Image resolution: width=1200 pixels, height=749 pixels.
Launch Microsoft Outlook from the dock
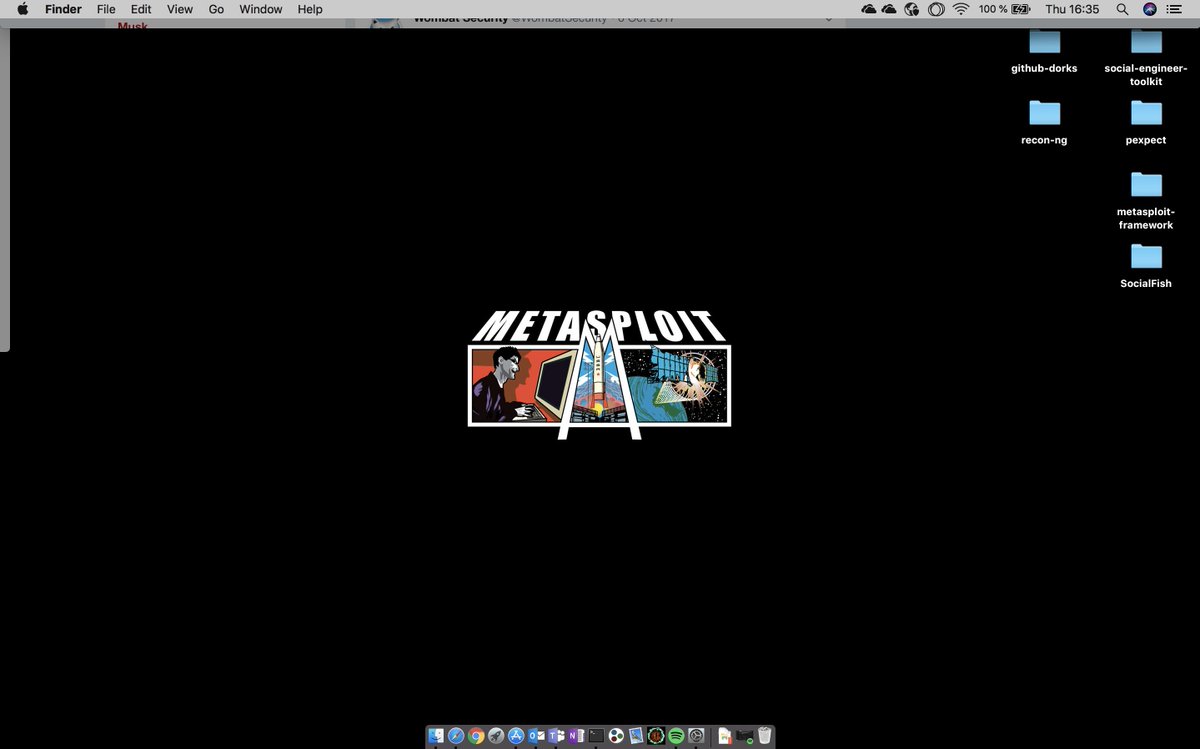coord(536,736)
